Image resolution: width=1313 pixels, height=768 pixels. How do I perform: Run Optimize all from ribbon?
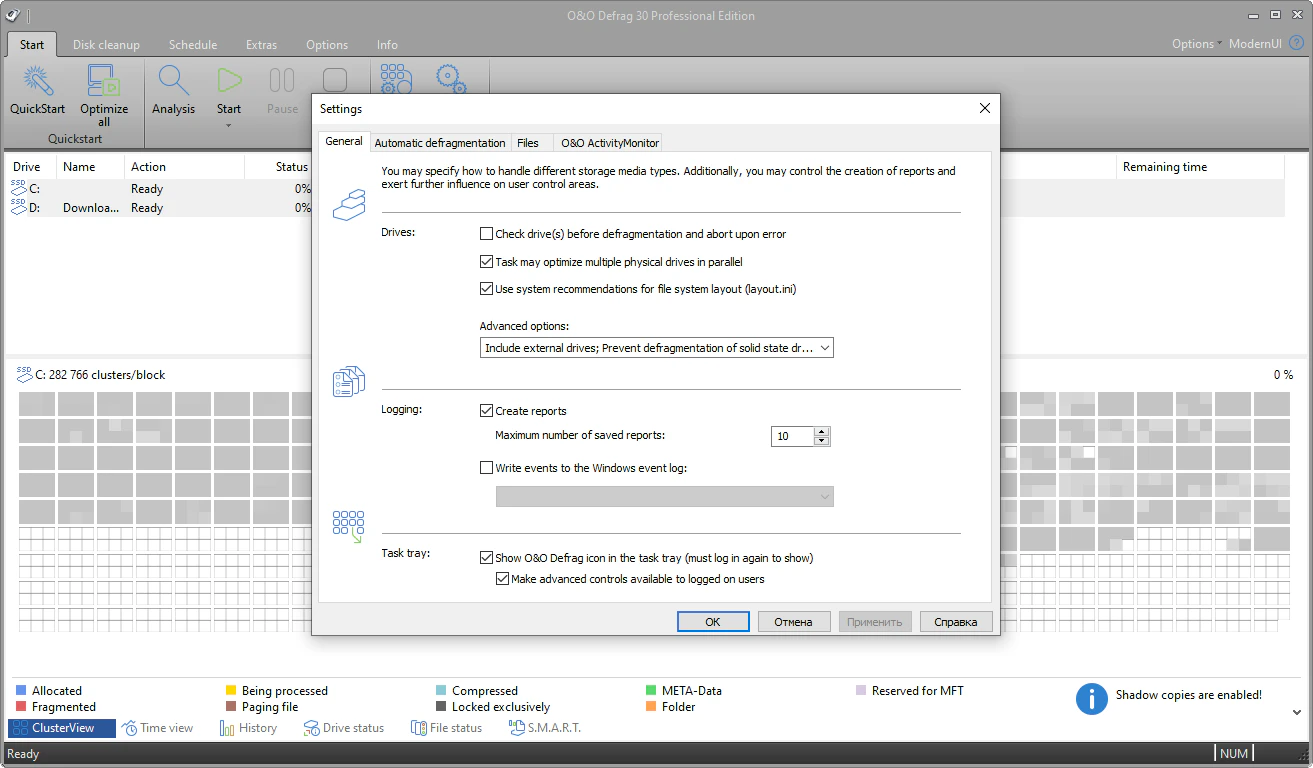pyautogui.click(x=104, y=95)
